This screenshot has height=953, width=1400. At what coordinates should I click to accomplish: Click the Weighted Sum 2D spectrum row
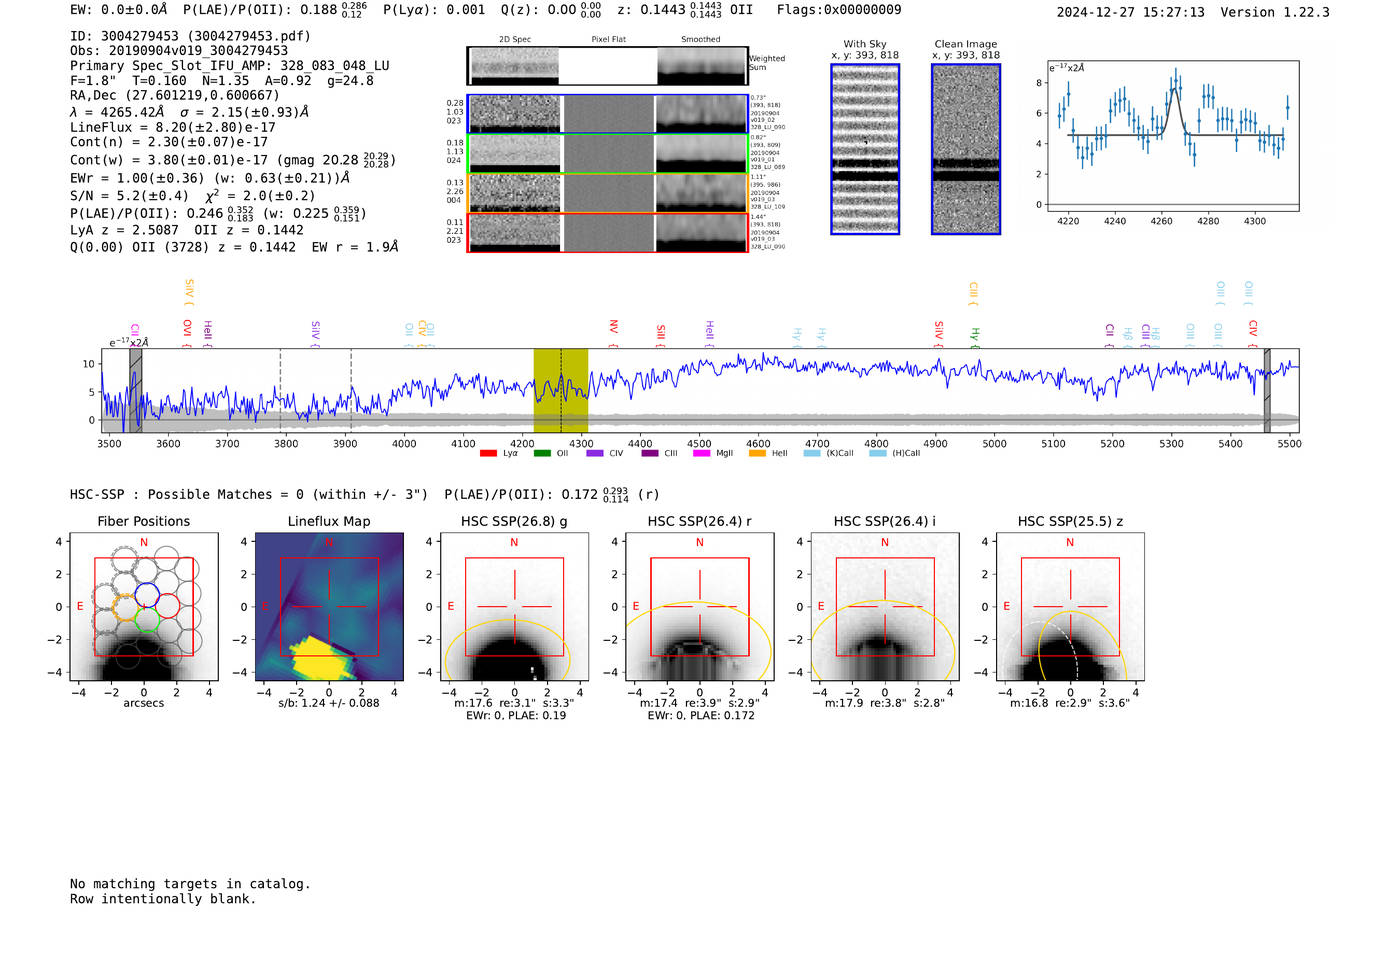tap(607, 66)
